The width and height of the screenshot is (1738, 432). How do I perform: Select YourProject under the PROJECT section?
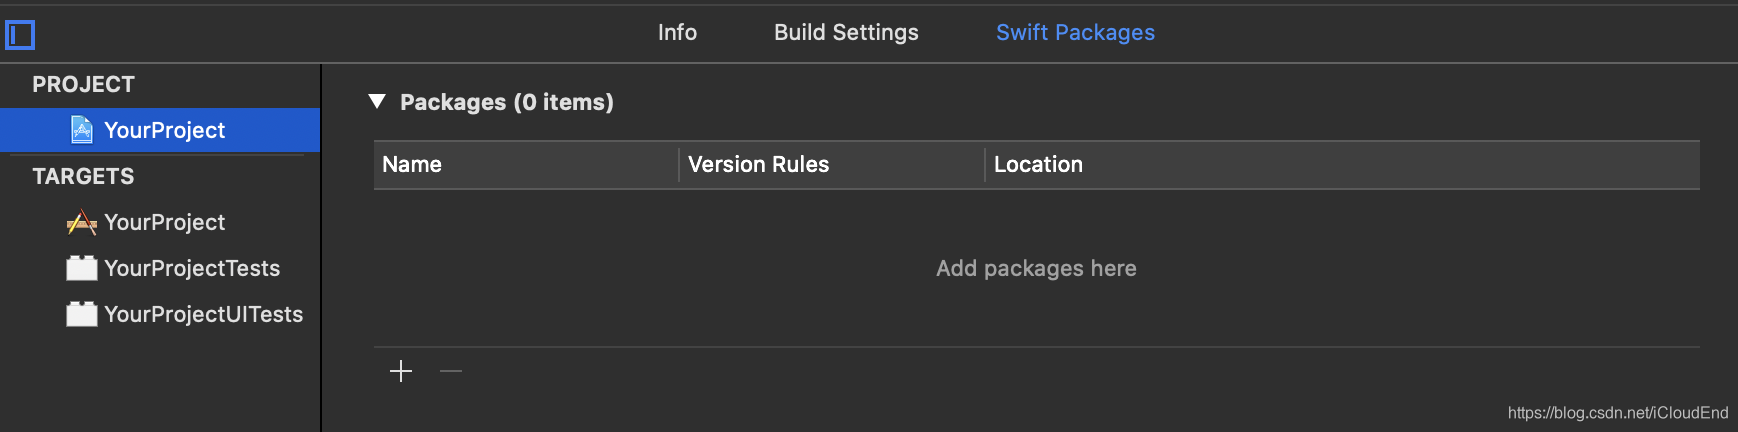click(165, 130)
